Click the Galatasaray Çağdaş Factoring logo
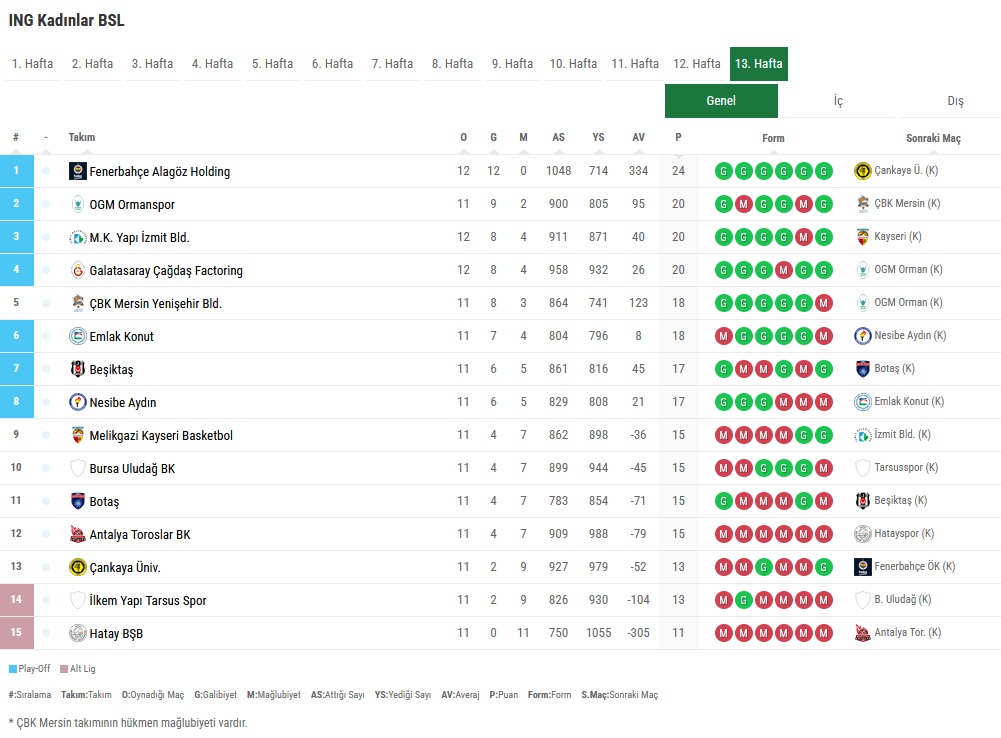This screenshot has width=1001, height=738. [77, 270]
